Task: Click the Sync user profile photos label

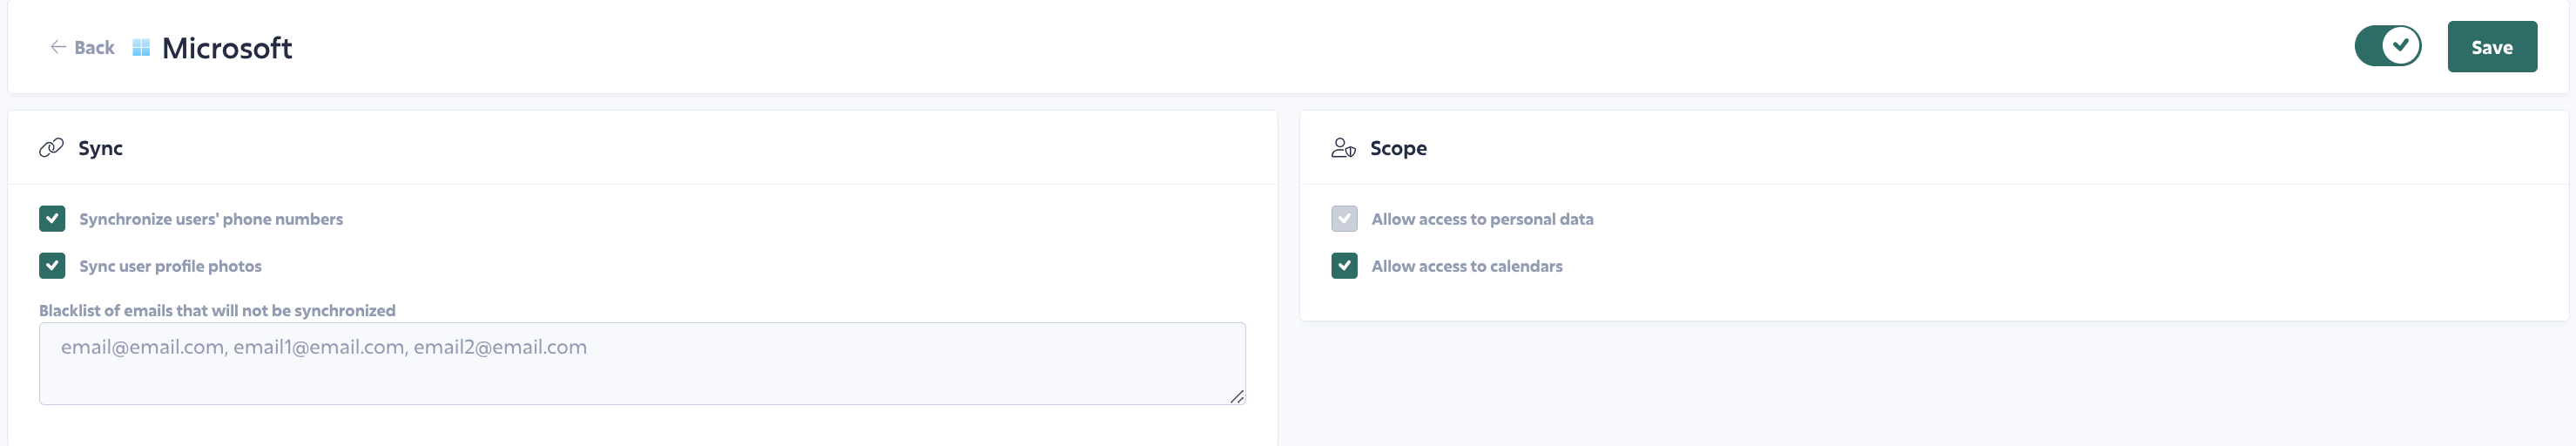Action: (171, 266)
